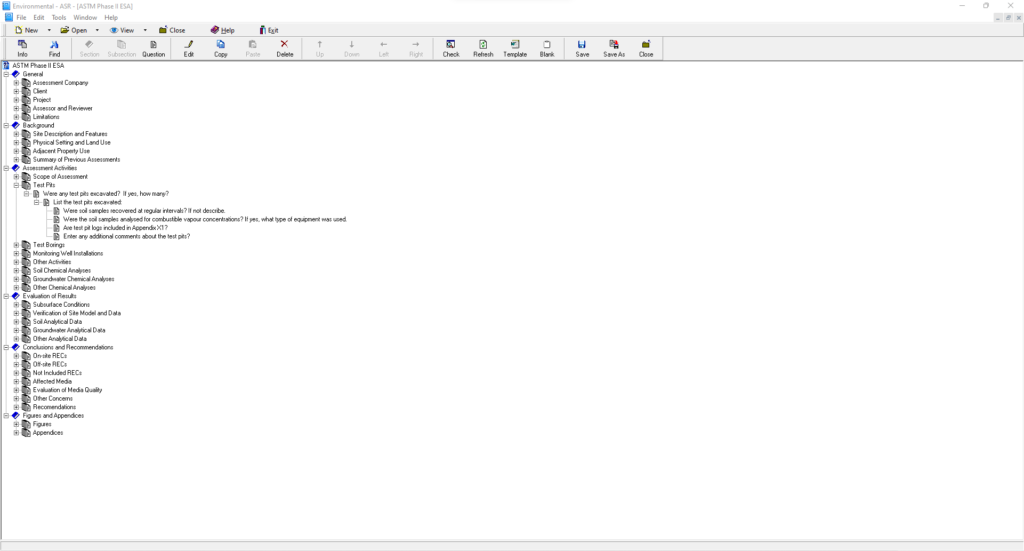Open the Window menu

coord(85,17)
